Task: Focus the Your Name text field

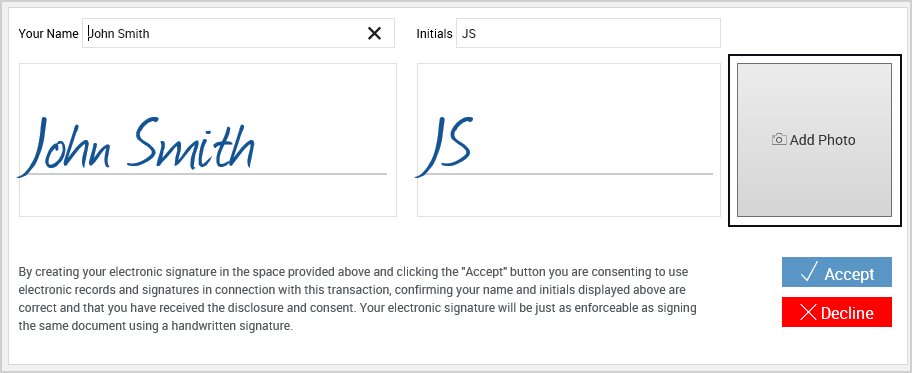Action: 238,33
